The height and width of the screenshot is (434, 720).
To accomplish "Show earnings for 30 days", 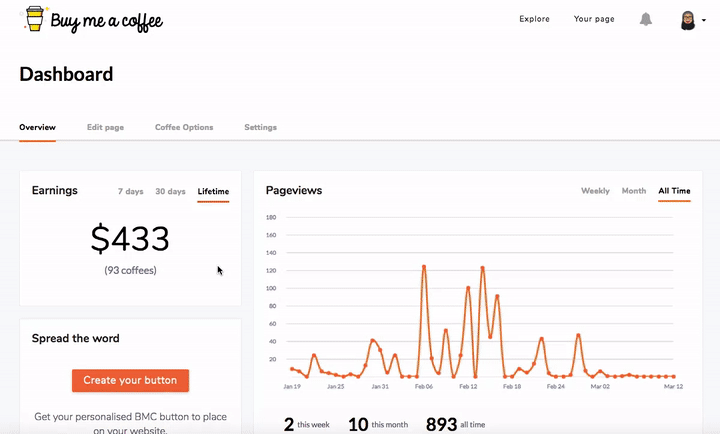I will click(170, 191).
